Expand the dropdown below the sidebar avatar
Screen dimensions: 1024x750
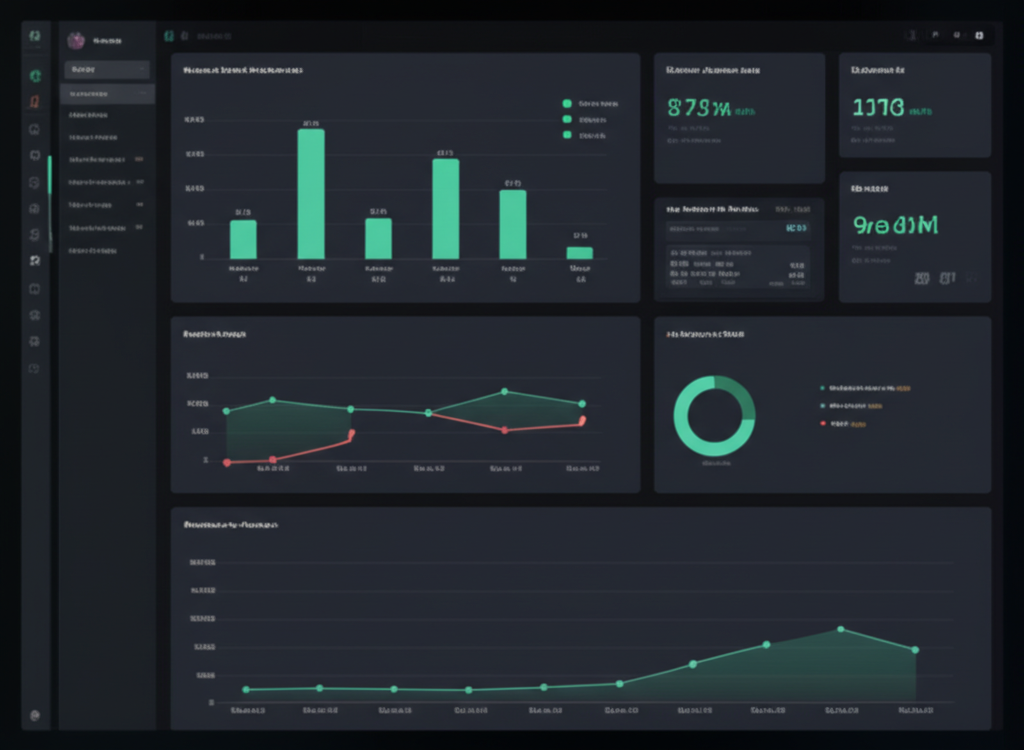[107, 68]
